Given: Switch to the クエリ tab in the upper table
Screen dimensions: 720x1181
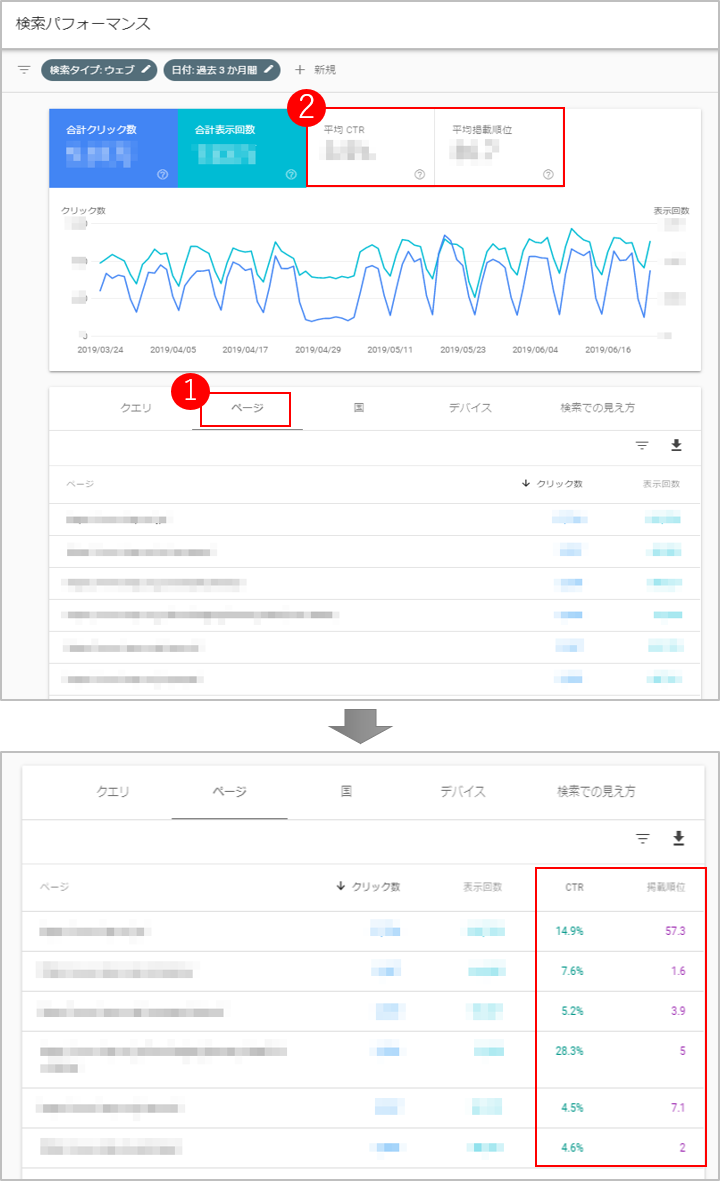Looking at the screenshot, I should click(136, 409).
